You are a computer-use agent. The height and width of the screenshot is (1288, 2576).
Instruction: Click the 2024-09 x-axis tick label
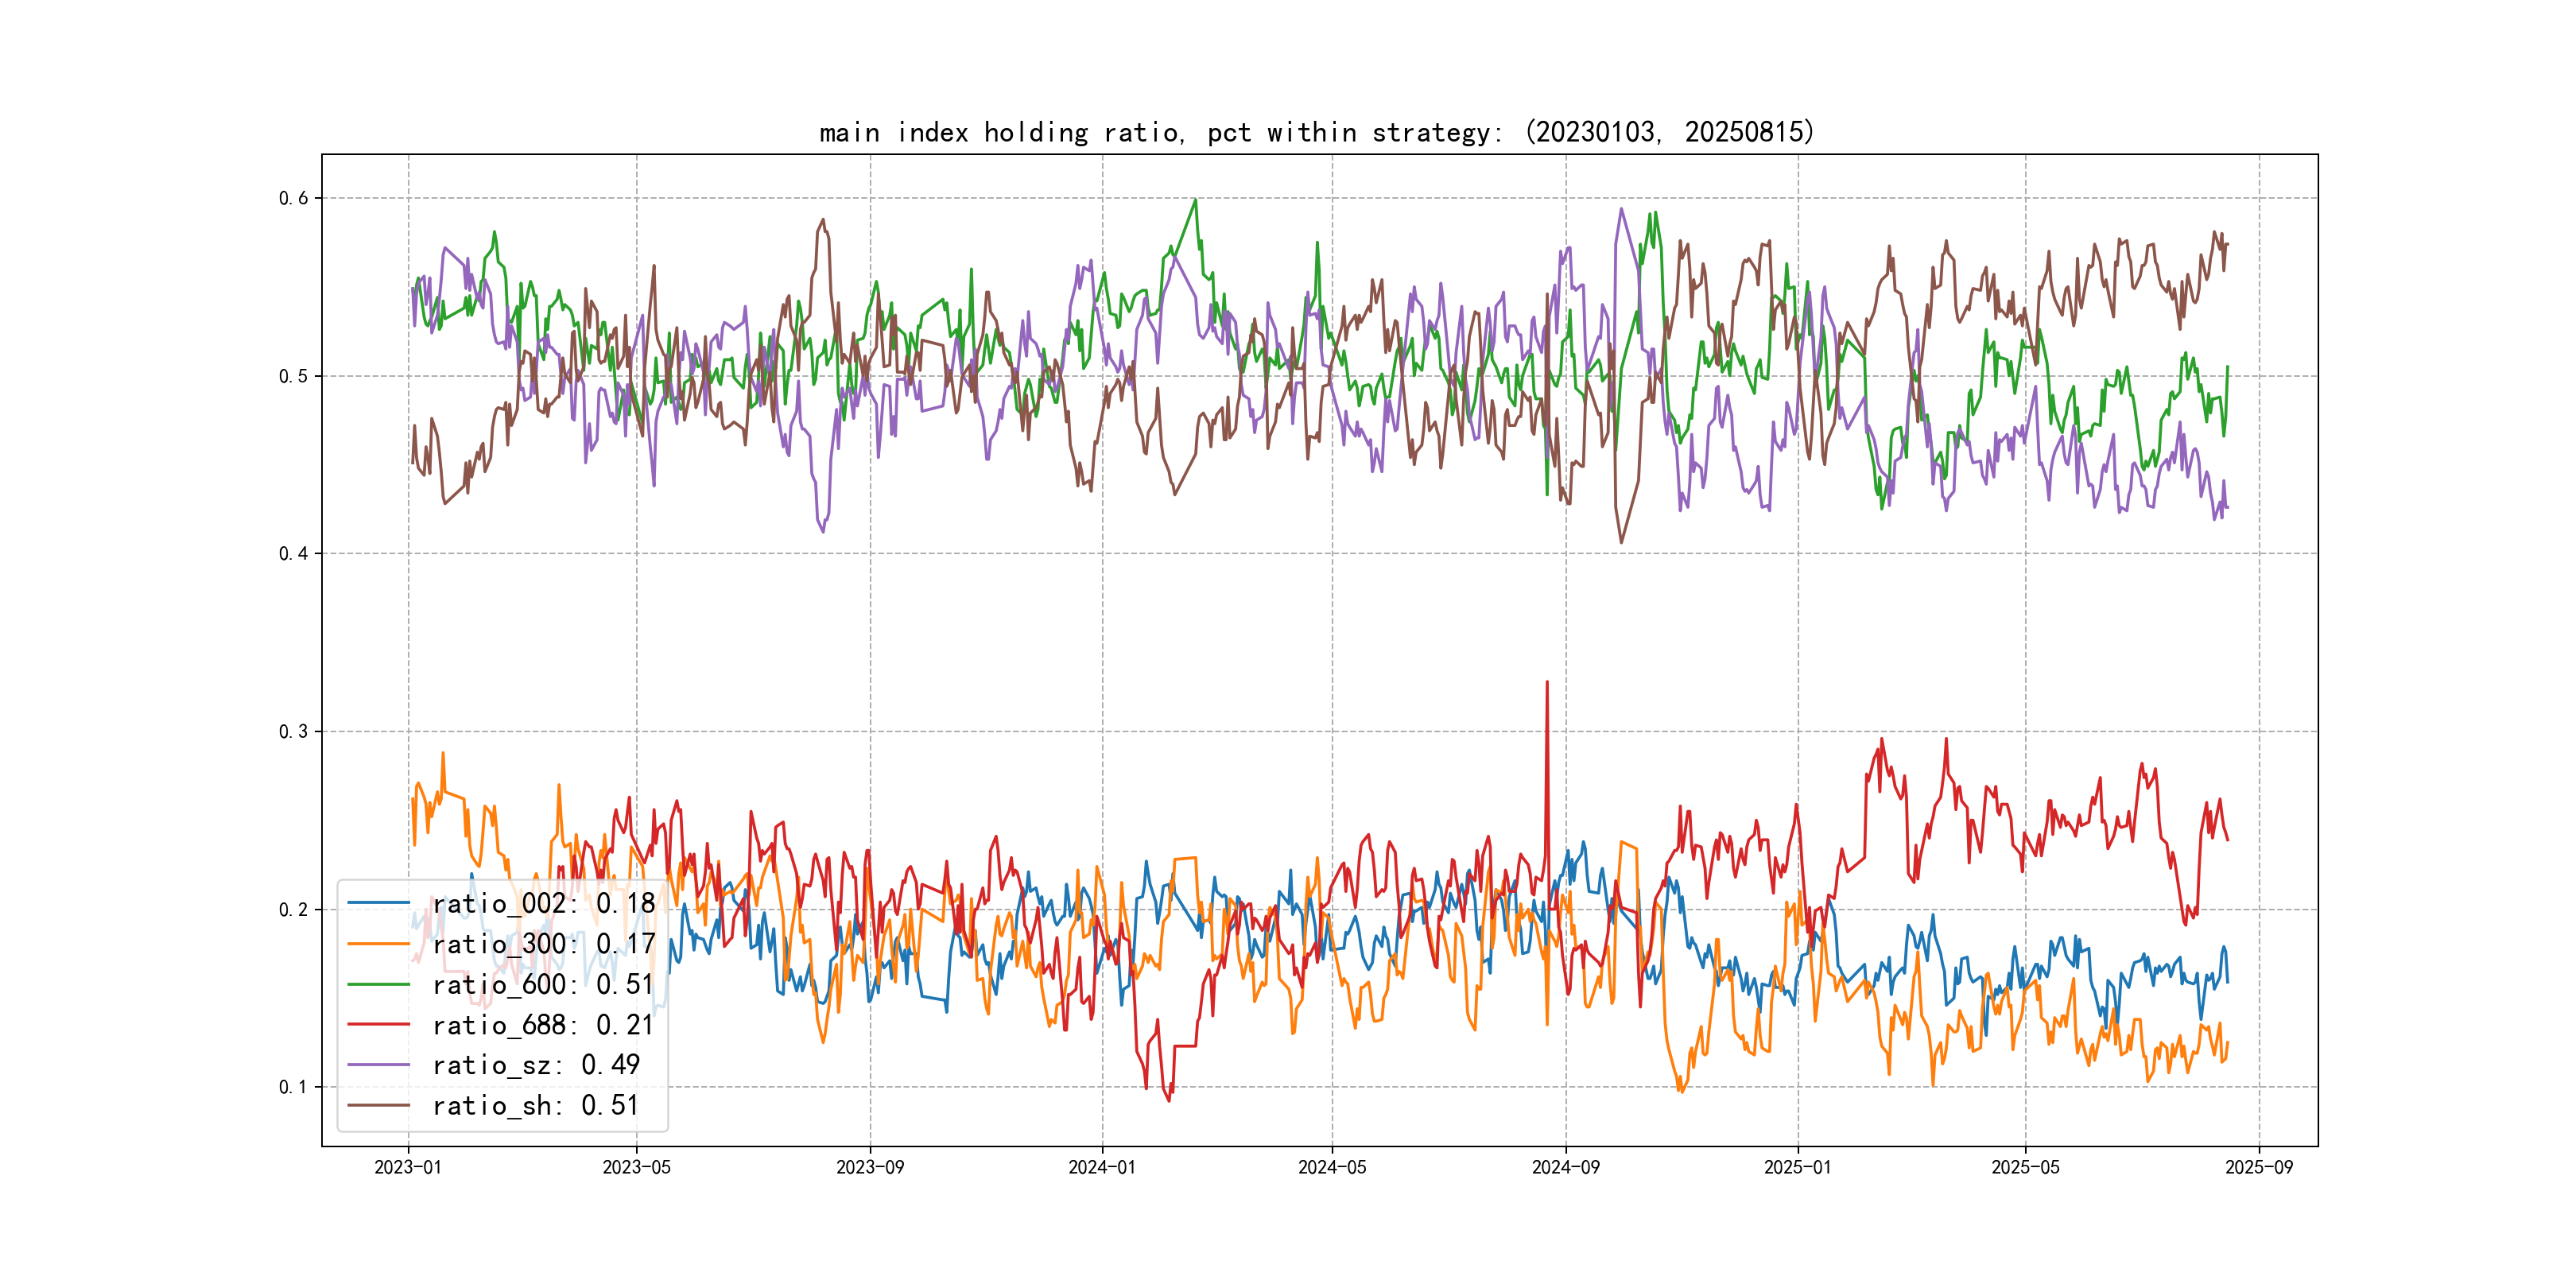pyautogui.click(x=1566, y=1168)
